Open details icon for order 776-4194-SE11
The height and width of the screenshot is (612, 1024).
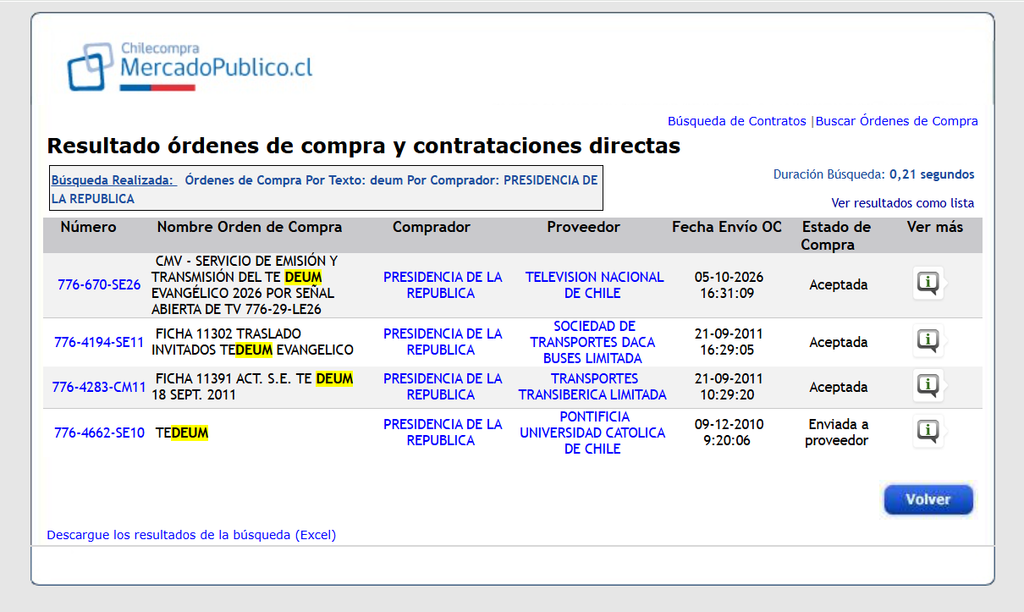point(928,341)
